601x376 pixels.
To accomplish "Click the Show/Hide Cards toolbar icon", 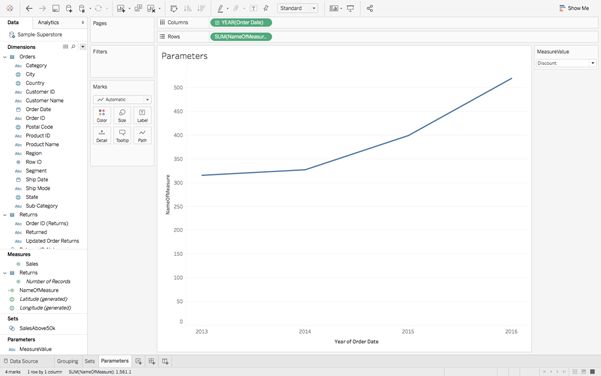I will pyautogui.click(x=334, y=8).
